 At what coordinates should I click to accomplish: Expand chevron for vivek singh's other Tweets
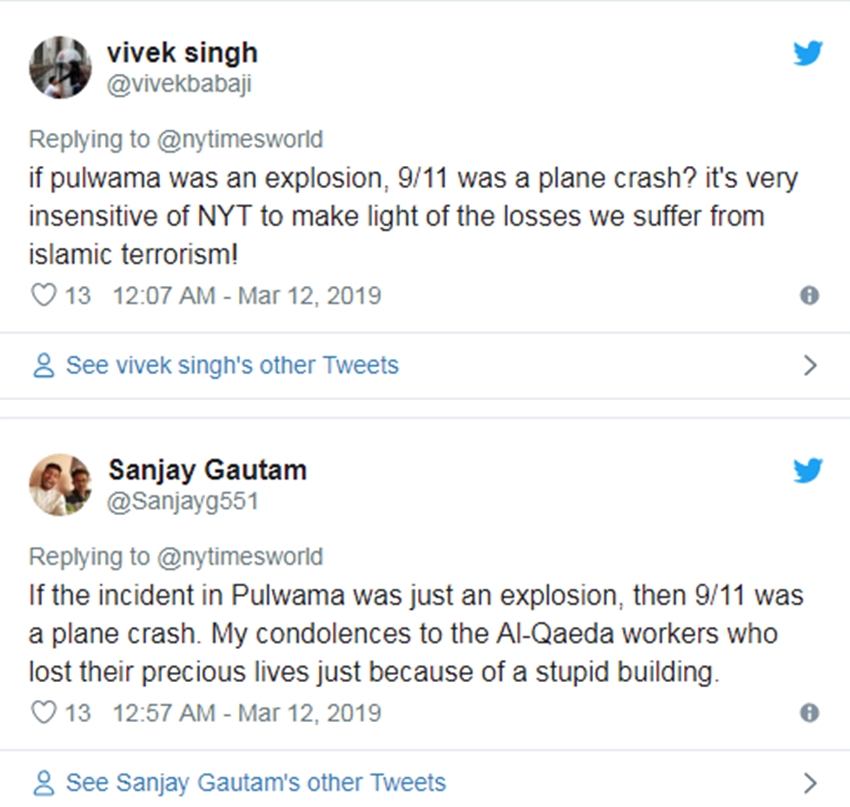pyautogui.click(x=810, y=366)
